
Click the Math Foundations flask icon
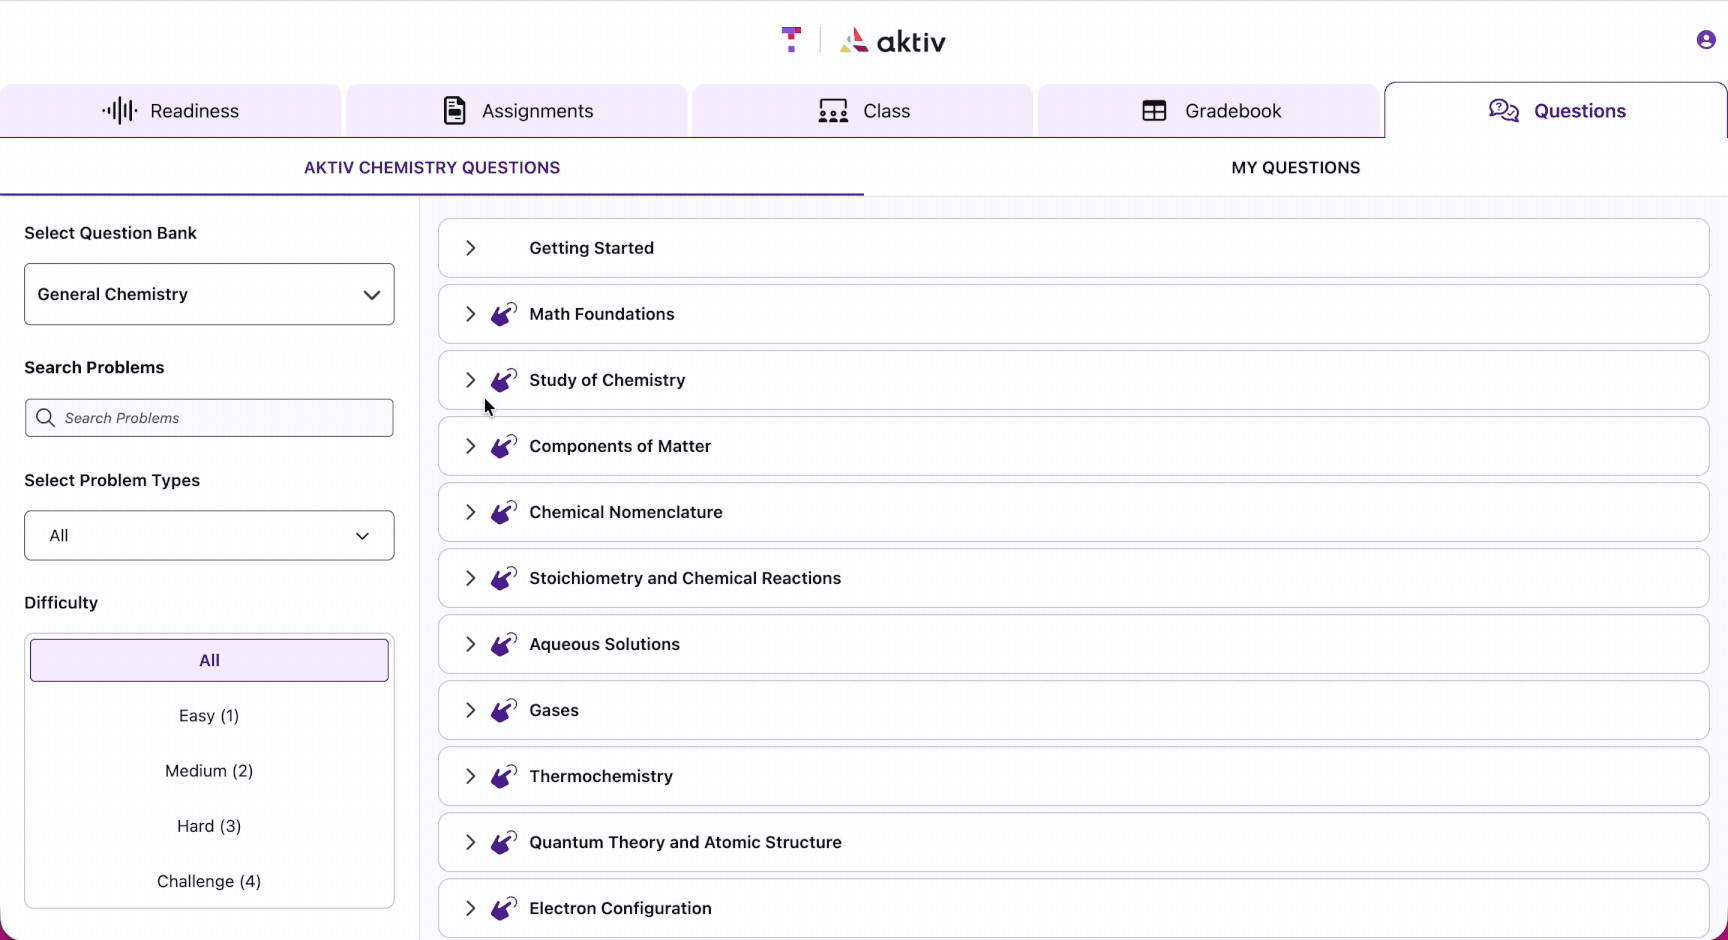(504, 314)
